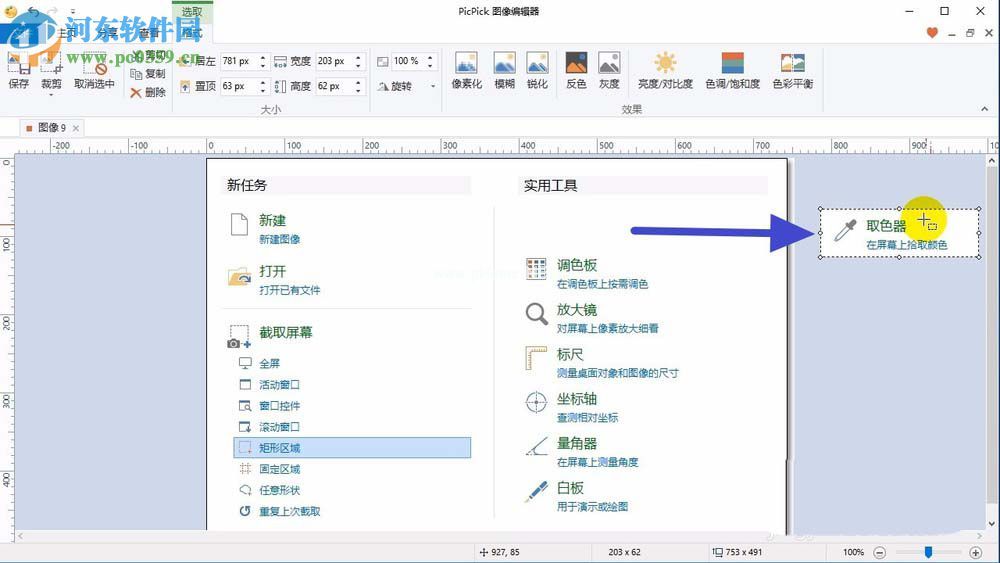The height and width of the screenshot is (563, 1000).
Task: Delete the selection with 删除
Action: [148, 92]
